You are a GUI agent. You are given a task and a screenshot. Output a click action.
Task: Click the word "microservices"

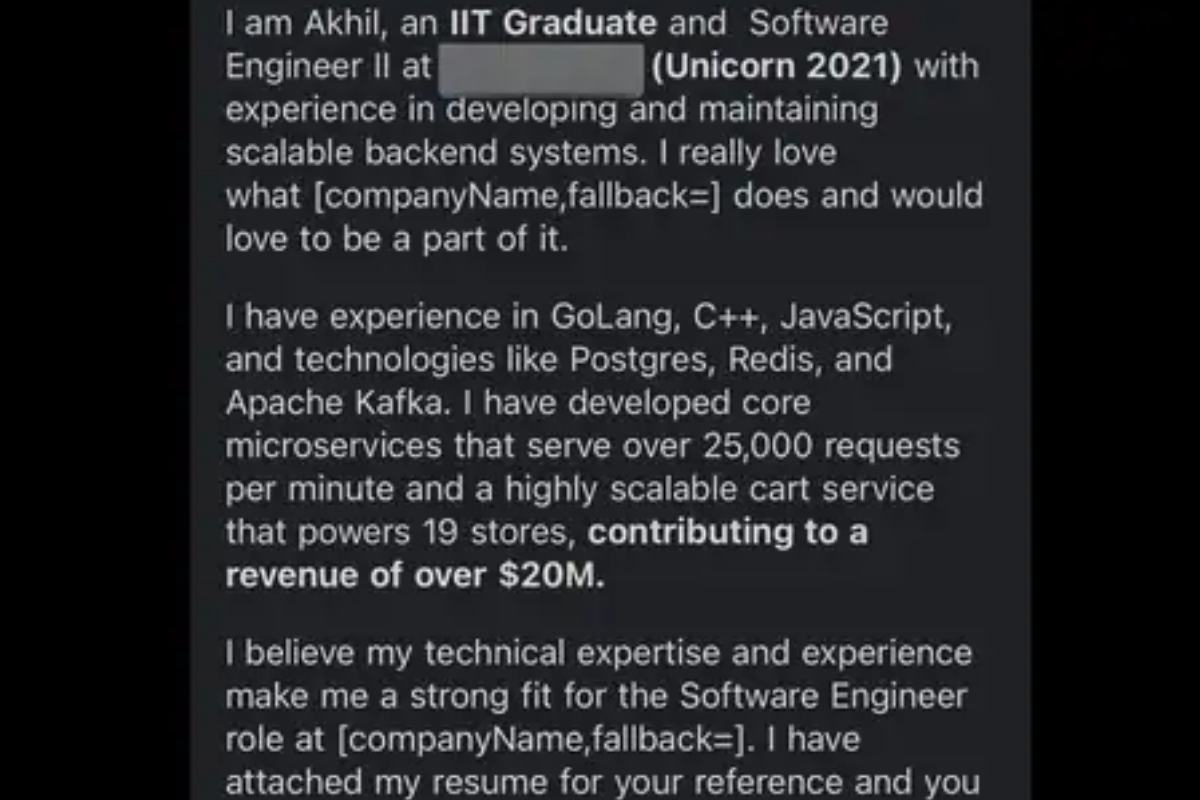pyautogui.click(x=333, y=446)
